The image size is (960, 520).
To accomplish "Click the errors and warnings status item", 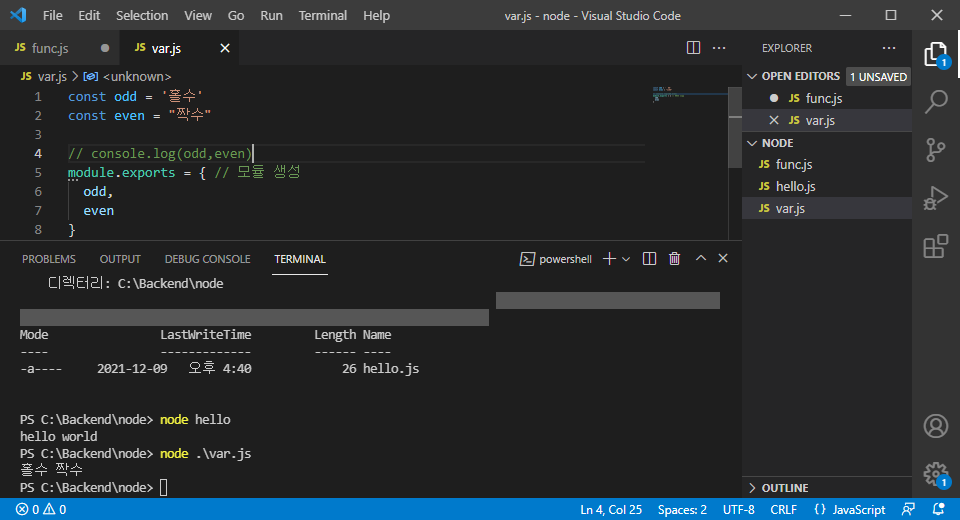I will tap(41, 510).
